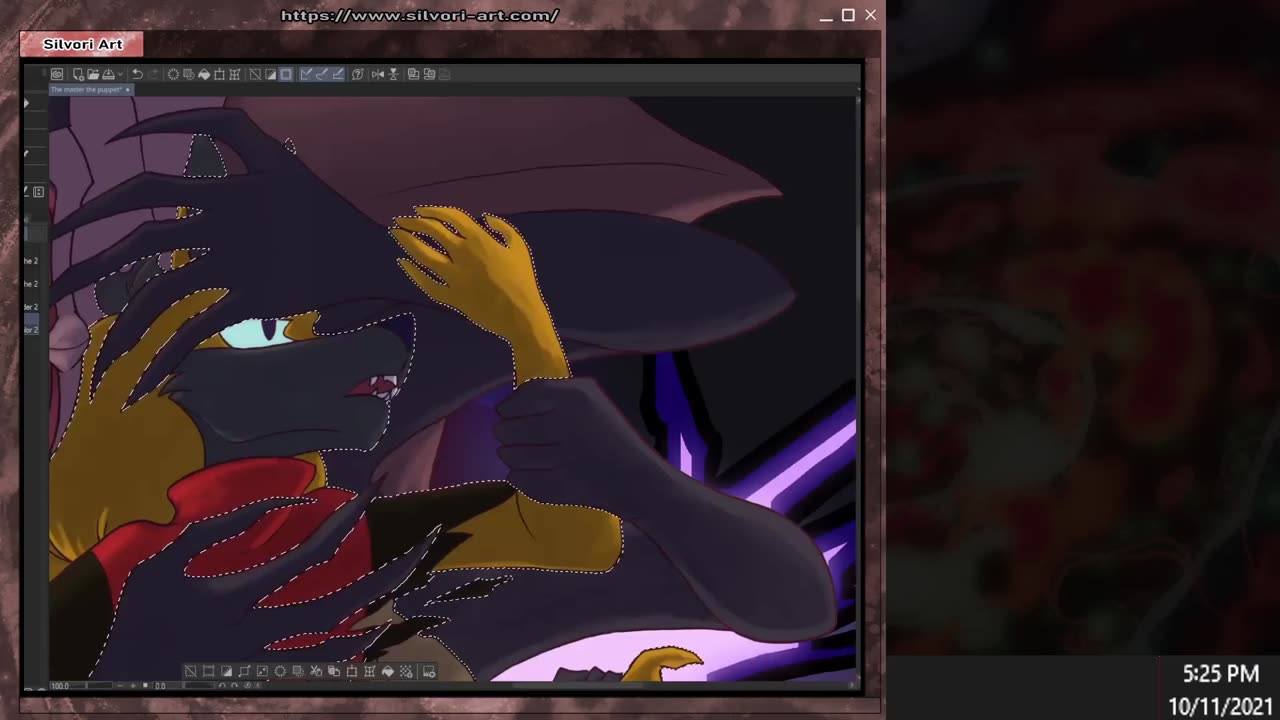Close 'The master the puppet' canvas tab
The image size is (1280, 720).
[128, 90]
